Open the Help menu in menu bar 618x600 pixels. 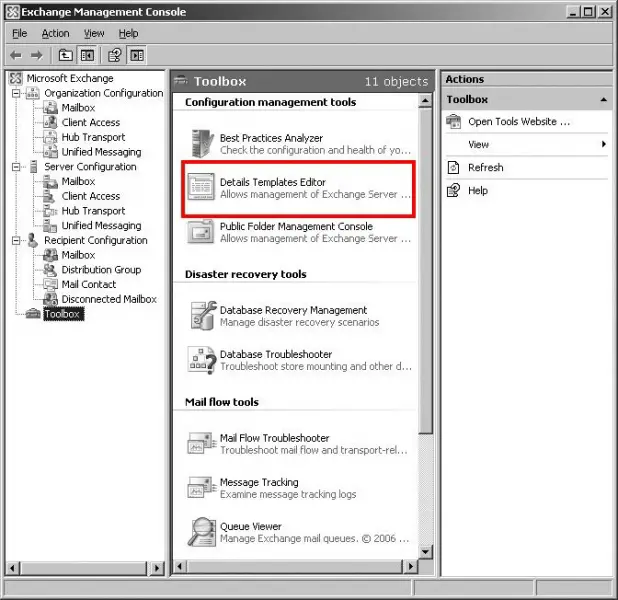pos(128,34)
